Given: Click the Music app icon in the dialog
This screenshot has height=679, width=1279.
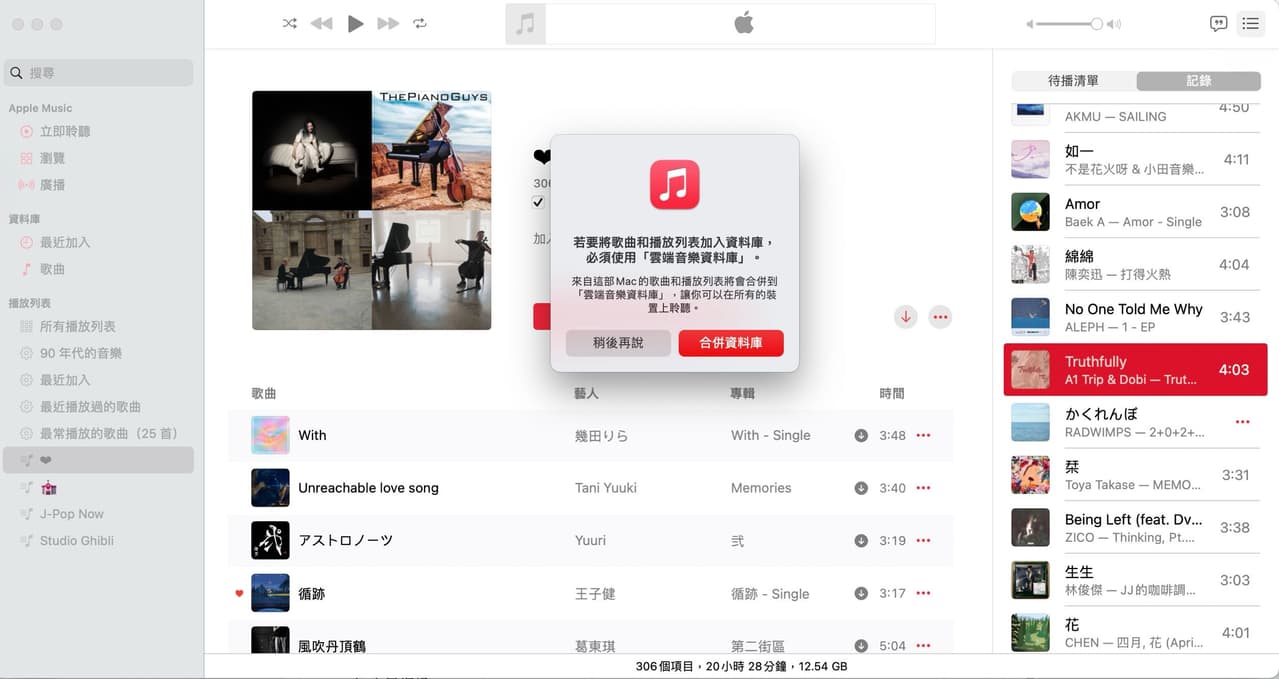Looking at the screenshot, I should click(675, 185).
